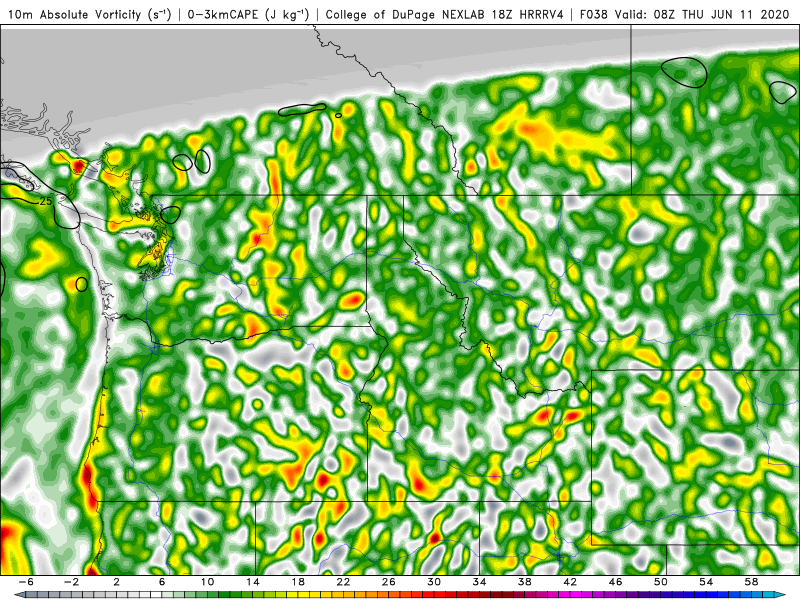800x600 pixels.
Task: Click the cyan right arrow tip of color bar
Action: pyautogui.click(x=781, y=595)
